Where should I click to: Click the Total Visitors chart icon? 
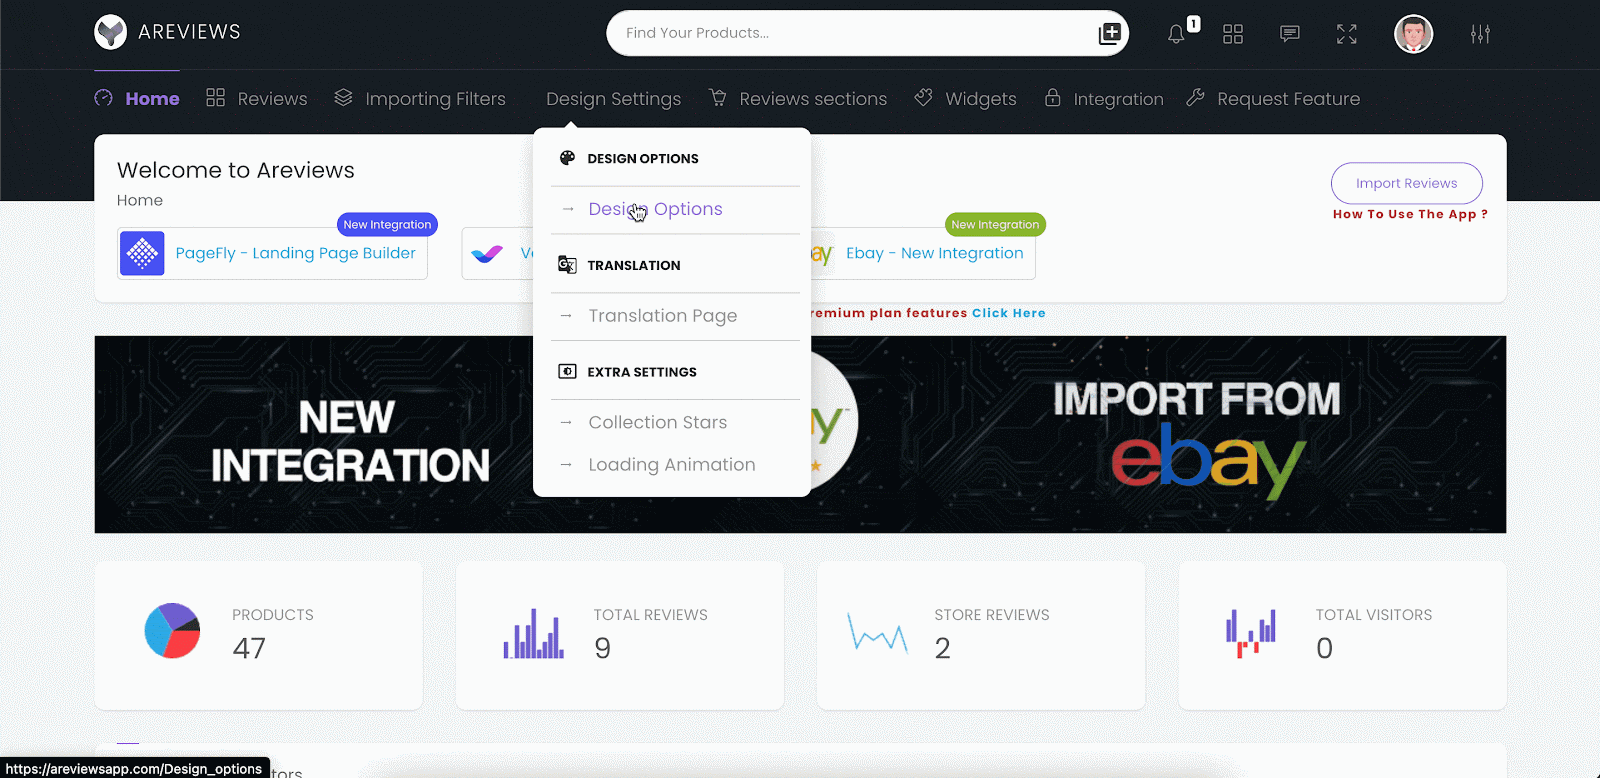[x=1251, y=633]
